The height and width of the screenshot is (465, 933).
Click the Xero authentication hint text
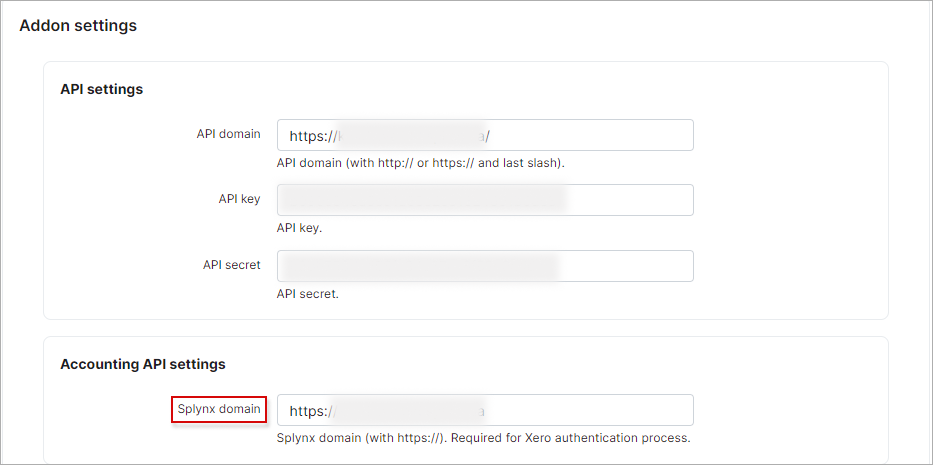pos(483,438)
